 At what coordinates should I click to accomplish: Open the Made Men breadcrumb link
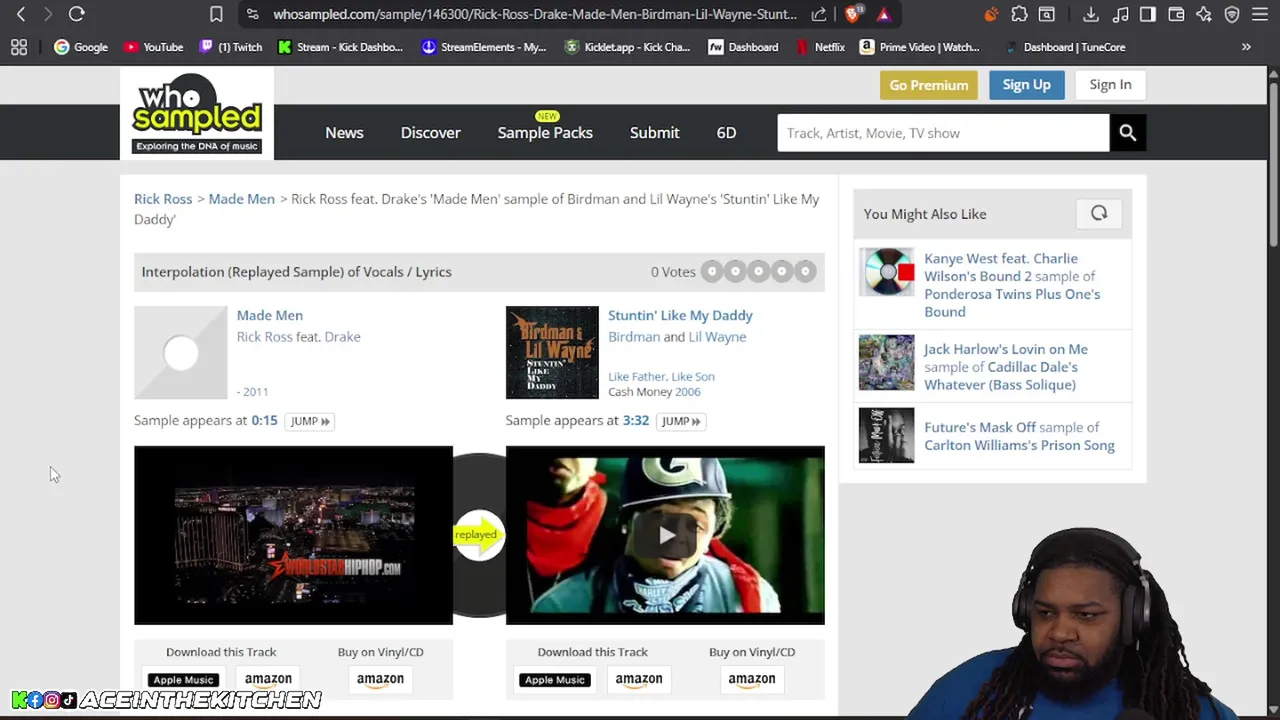241,199
